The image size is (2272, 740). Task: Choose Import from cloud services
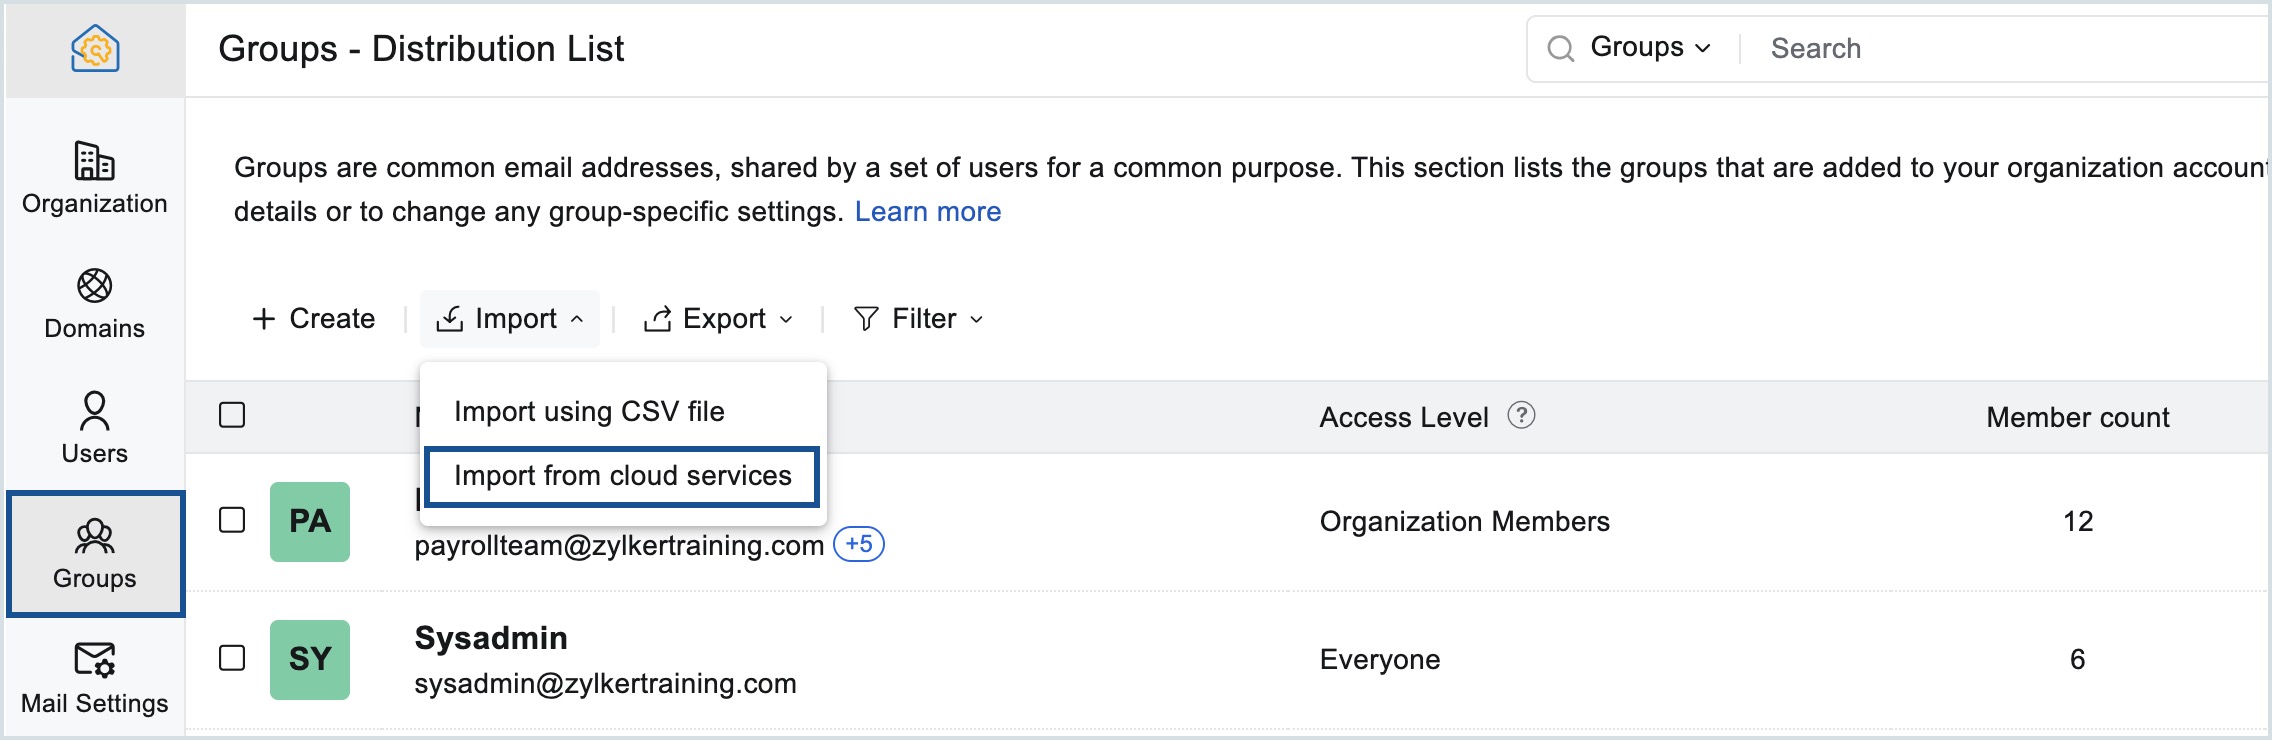pos(622,476)
